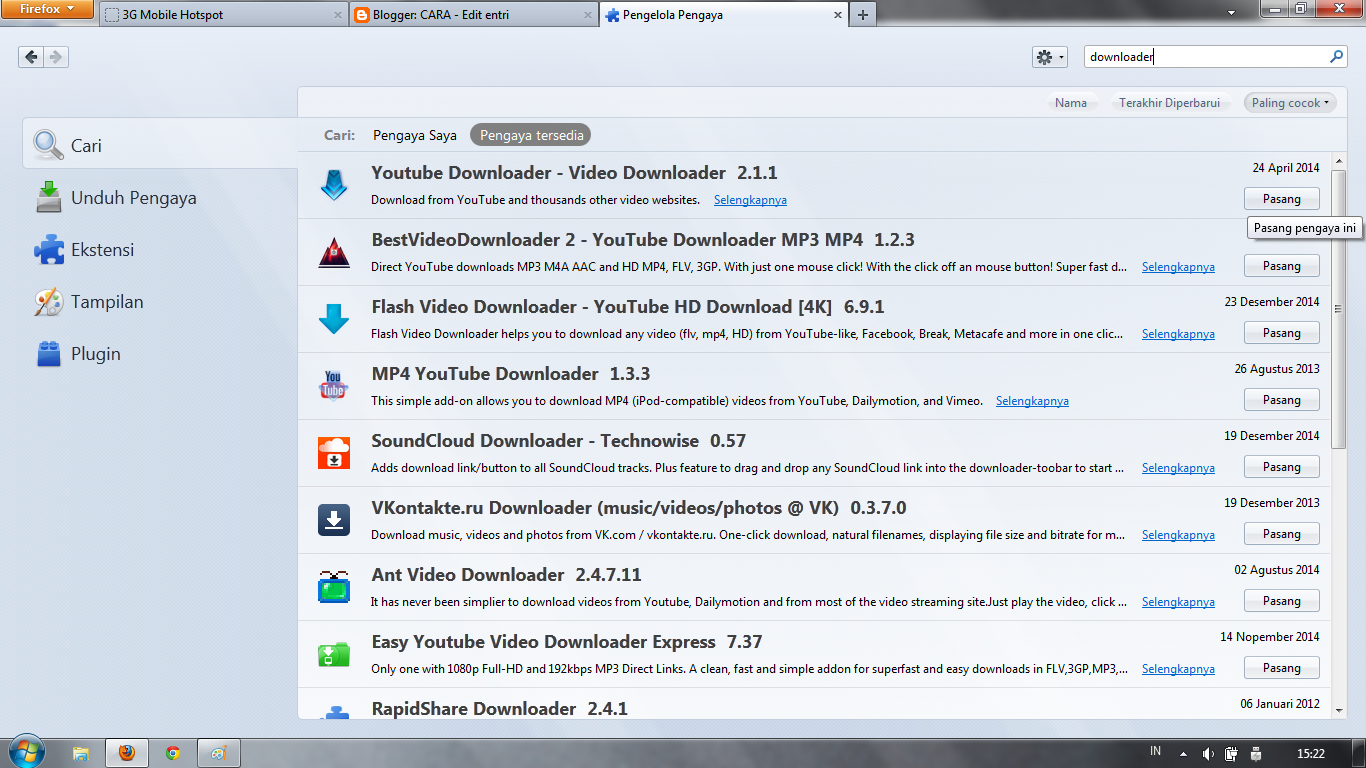Click the Ant Video Downloader TV icon
This screenshot has height=768, width=1366.
(334, 587)
